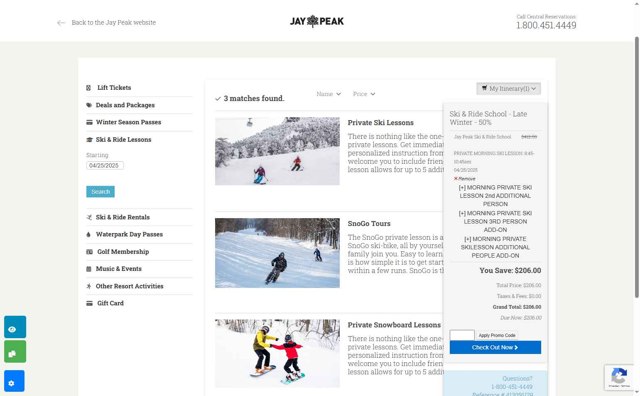Sort results by Price dropdown
Viewport: 640px width, 396px height.
364,94
